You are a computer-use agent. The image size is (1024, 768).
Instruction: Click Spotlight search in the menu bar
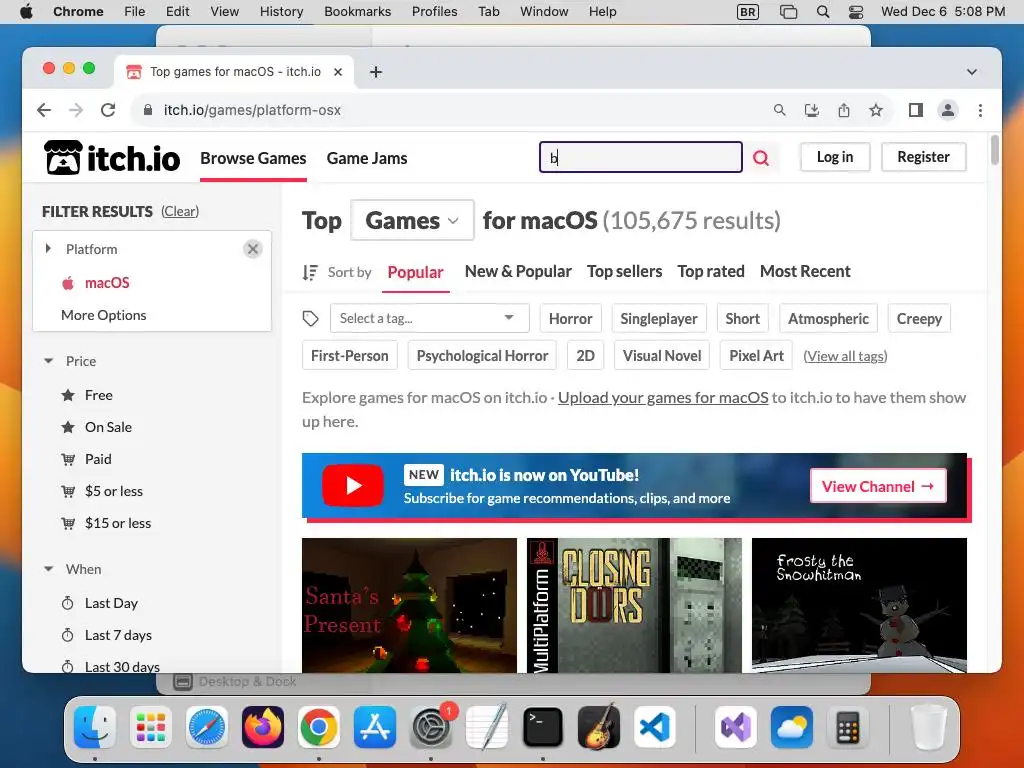click(x=823, y=12)
